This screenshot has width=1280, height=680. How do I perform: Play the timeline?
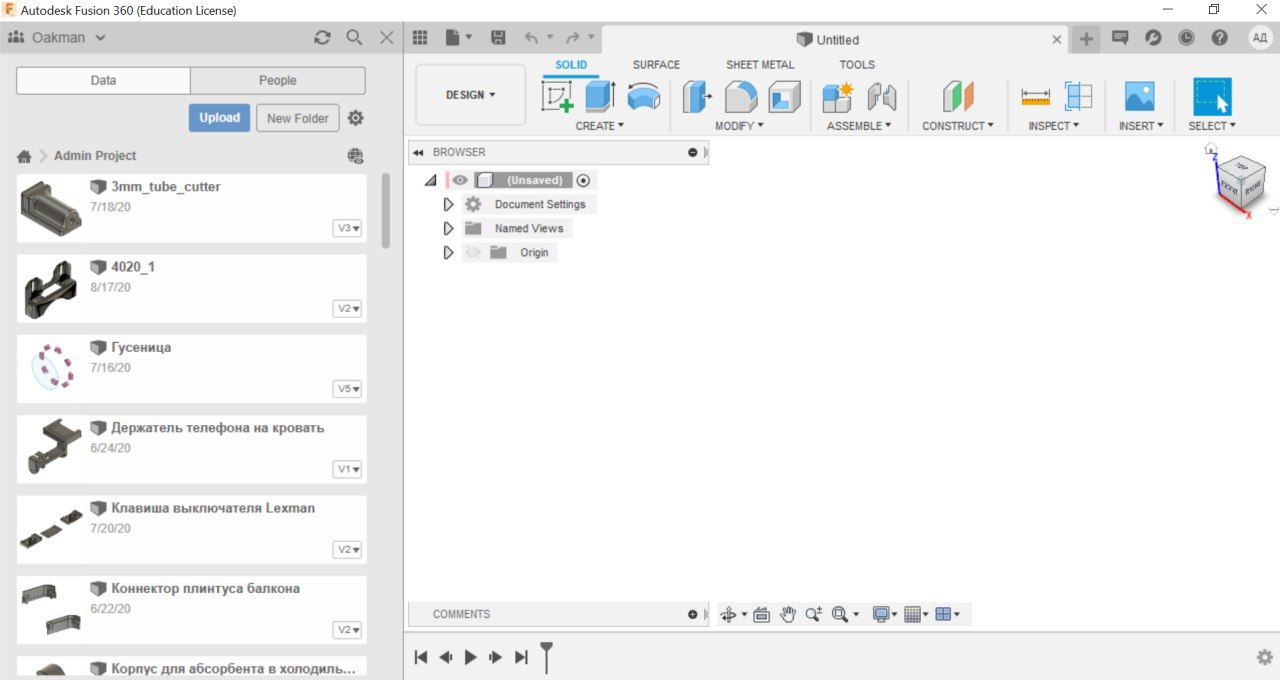point(471,657)
